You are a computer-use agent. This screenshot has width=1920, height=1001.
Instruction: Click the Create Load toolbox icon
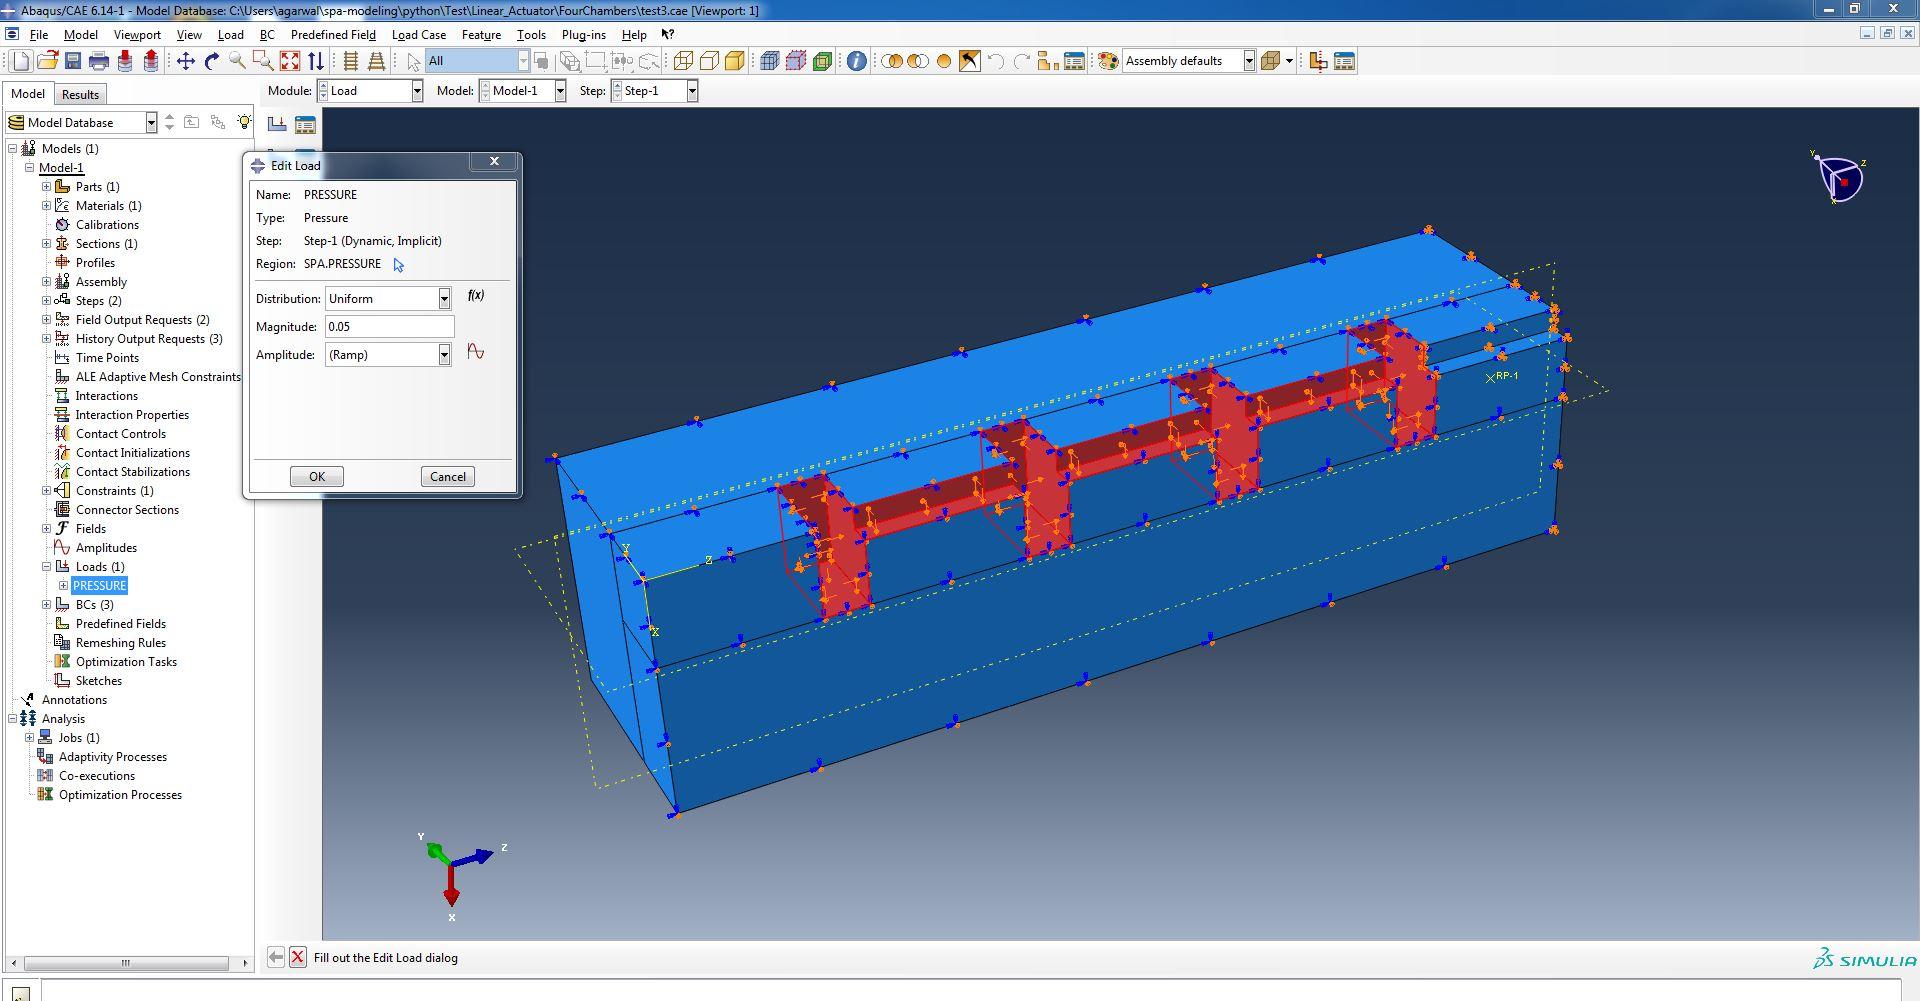pos(277,124)
